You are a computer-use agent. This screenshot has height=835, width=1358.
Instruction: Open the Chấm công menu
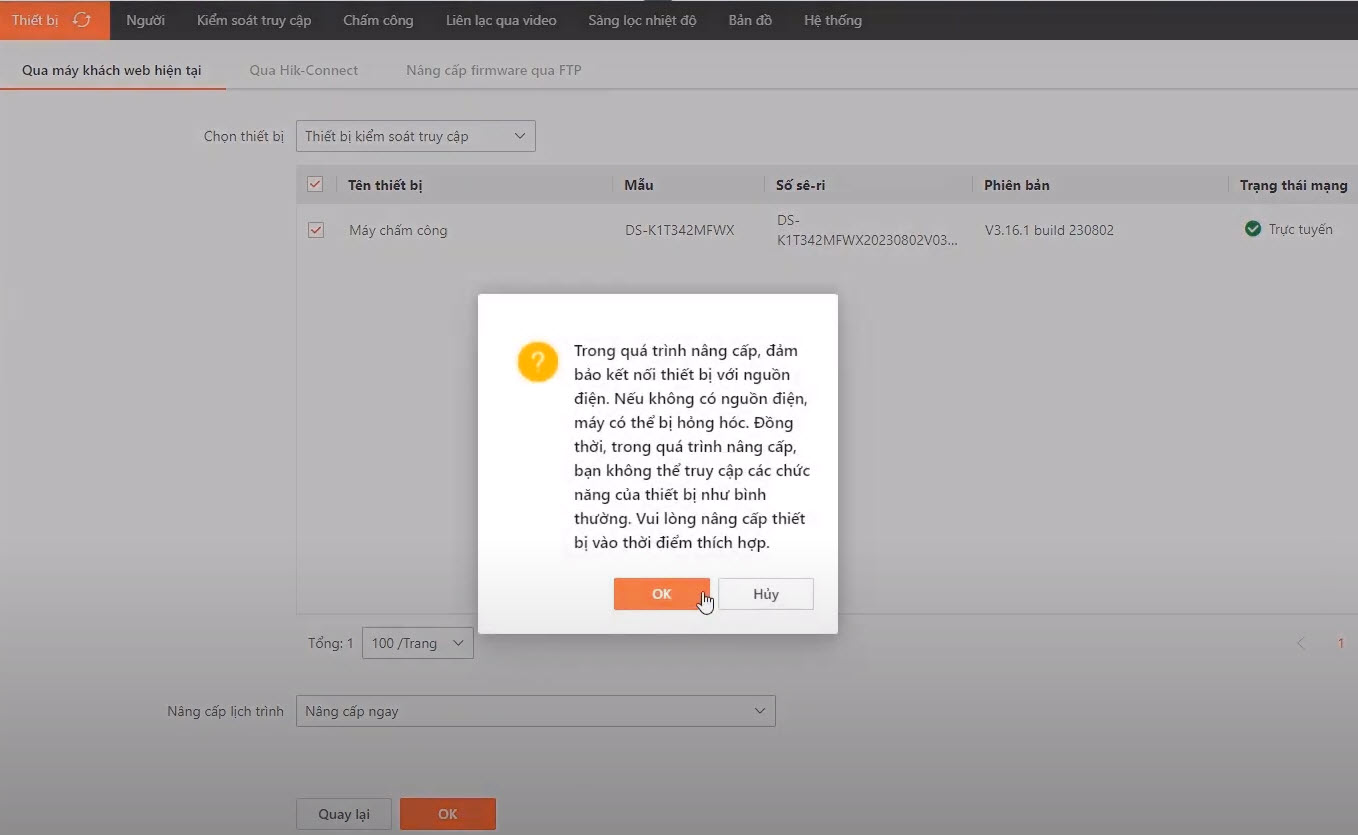click(377, 20)
